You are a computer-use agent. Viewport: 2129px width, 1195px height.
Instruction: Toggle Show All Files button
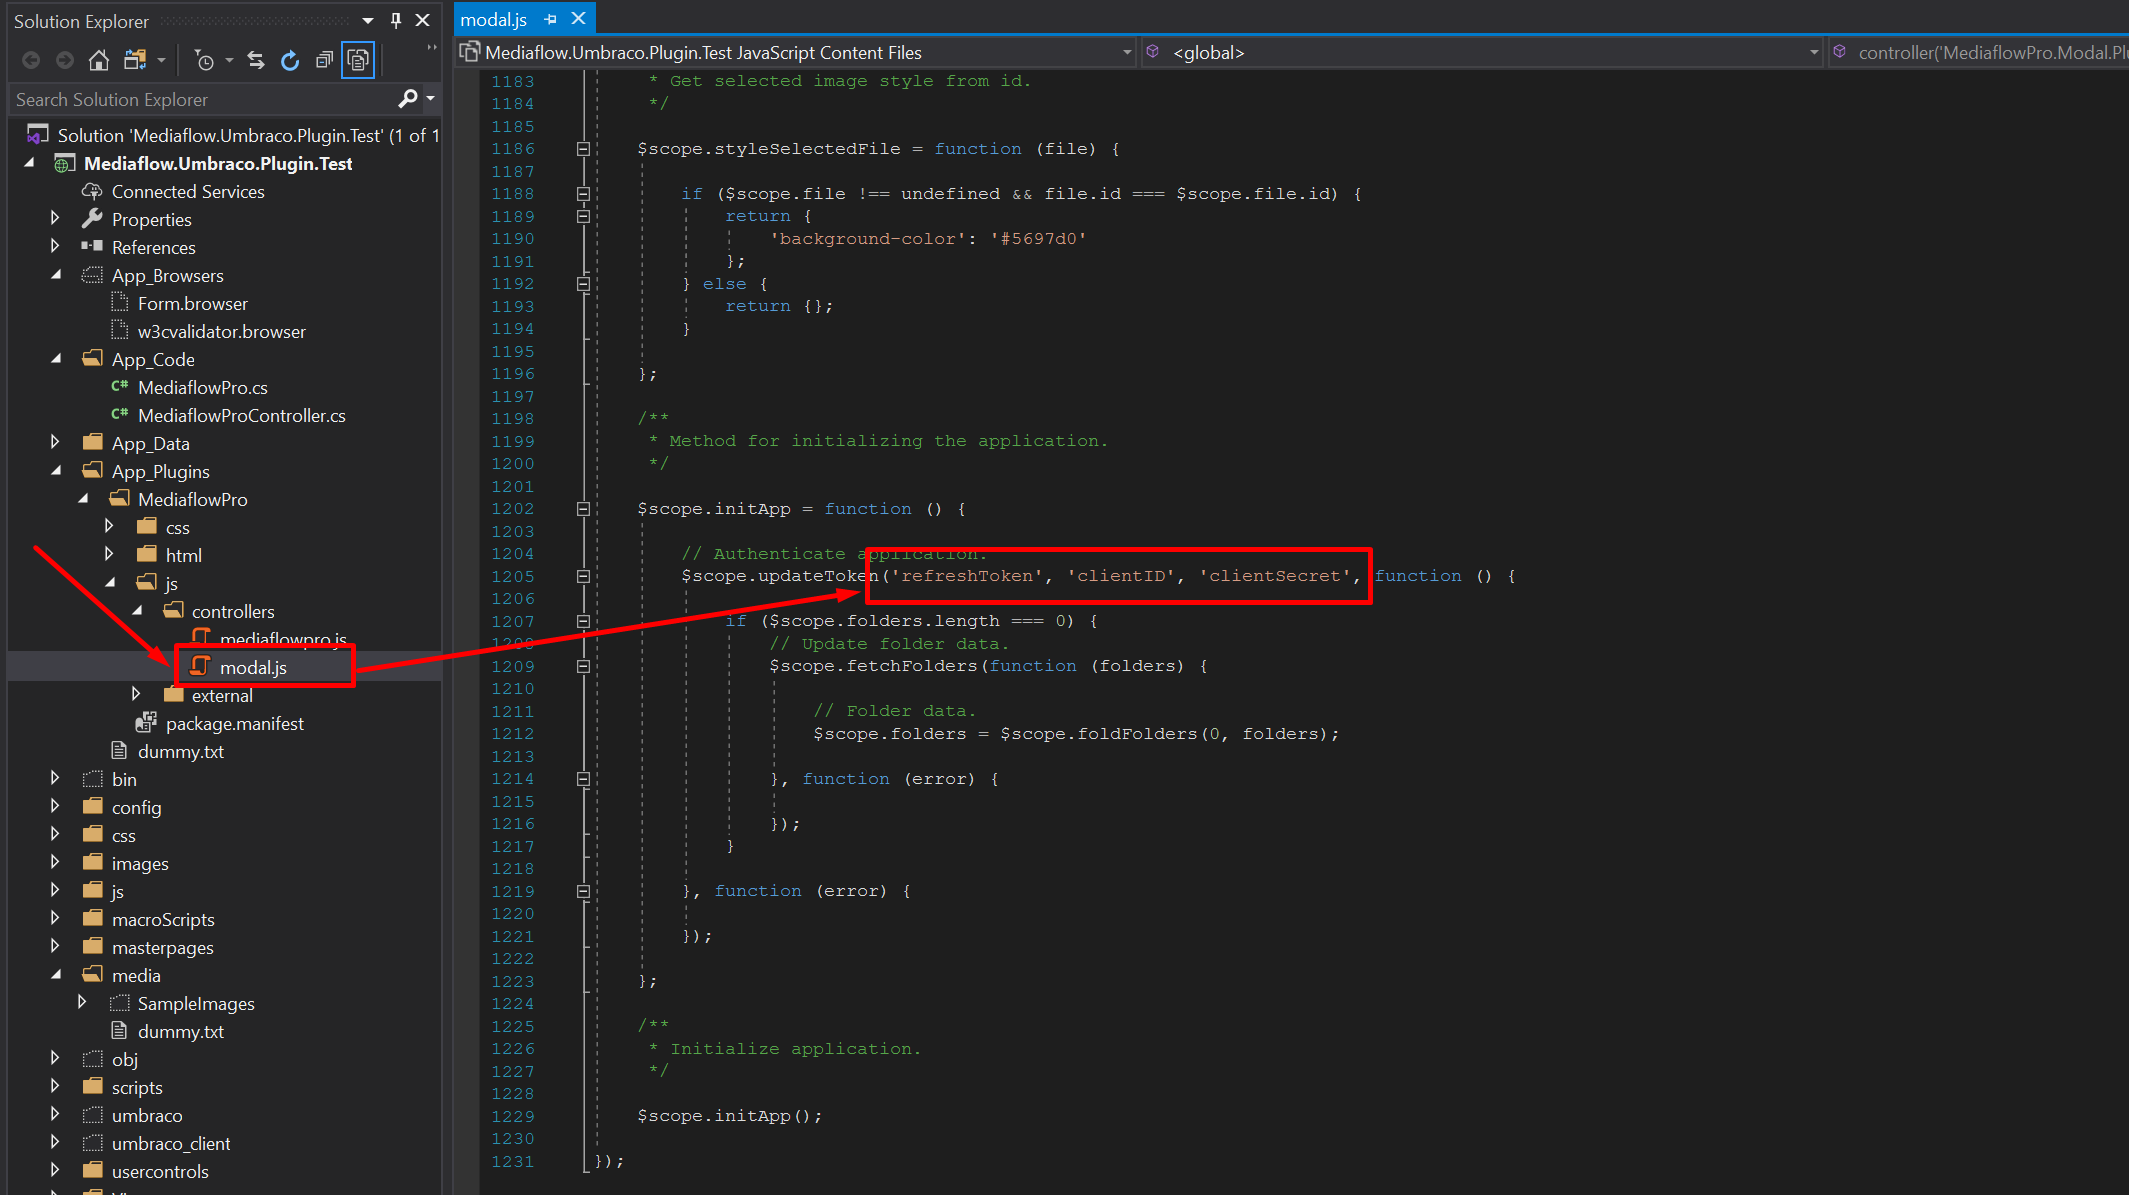click(x=358, y=60)
